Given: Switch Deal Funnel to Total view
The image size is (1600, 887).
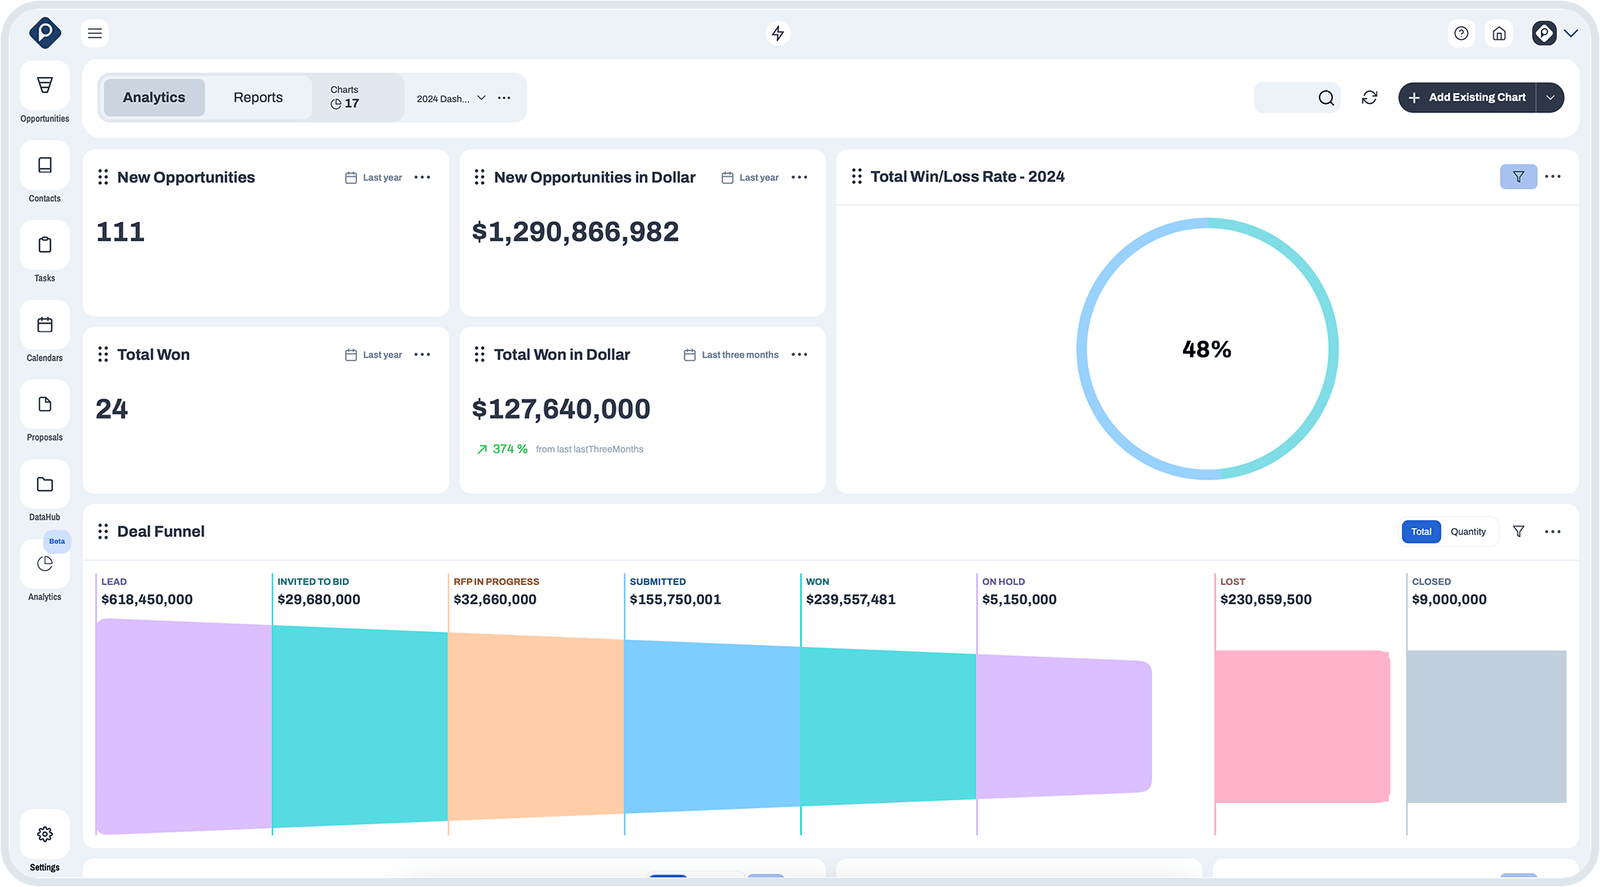Looking at the screenshot, I should 1421,532.
